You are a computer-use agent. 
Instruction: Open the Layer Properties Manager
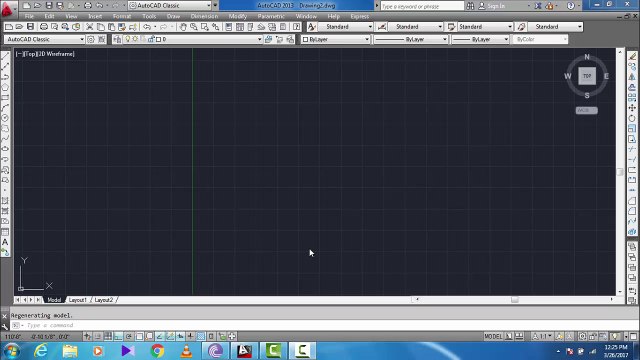click(x=118, y=39)
